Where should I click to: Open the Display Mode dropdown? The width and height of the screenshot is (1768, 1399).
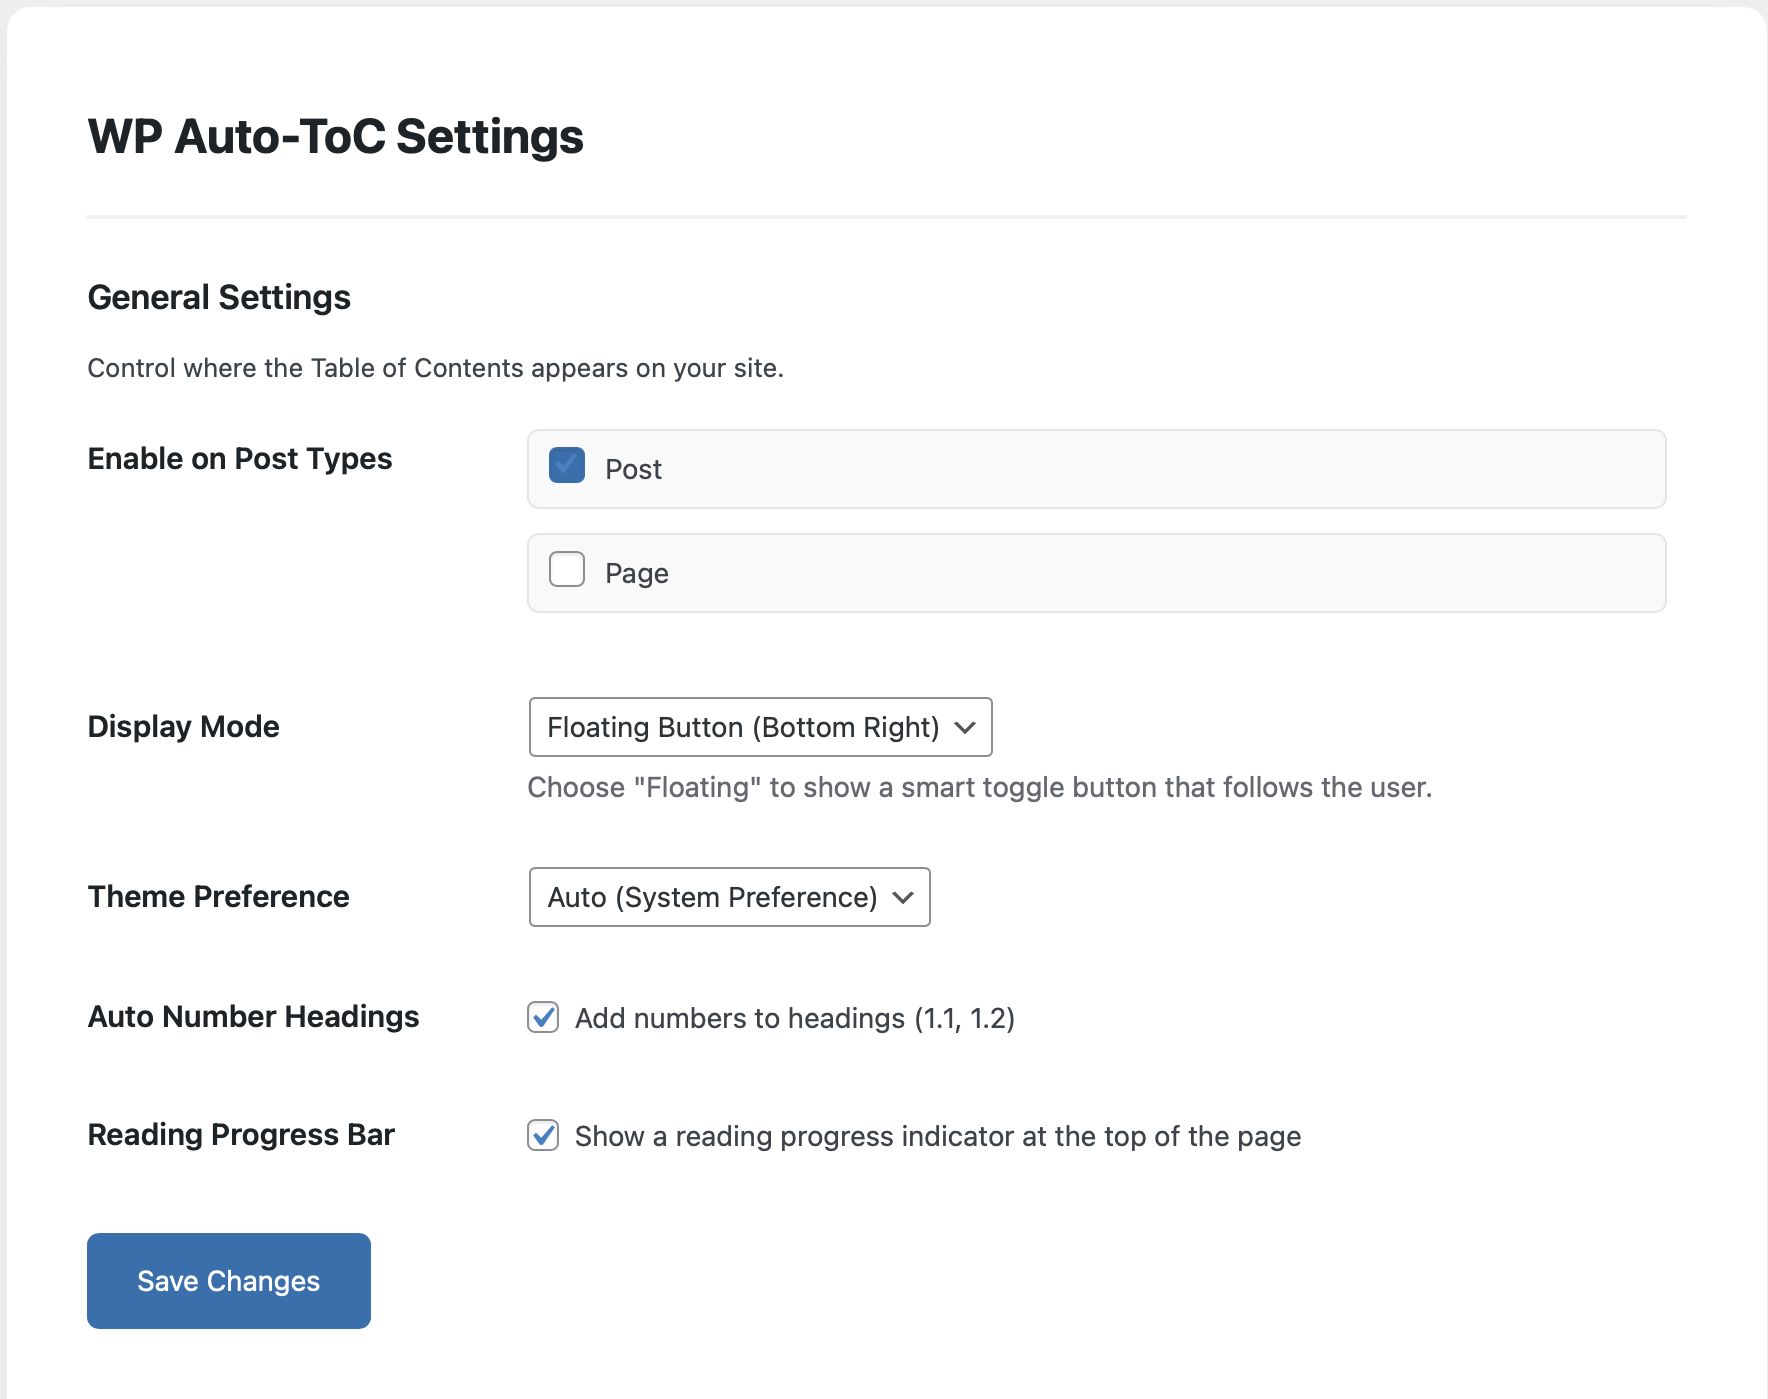coord(759,727)
